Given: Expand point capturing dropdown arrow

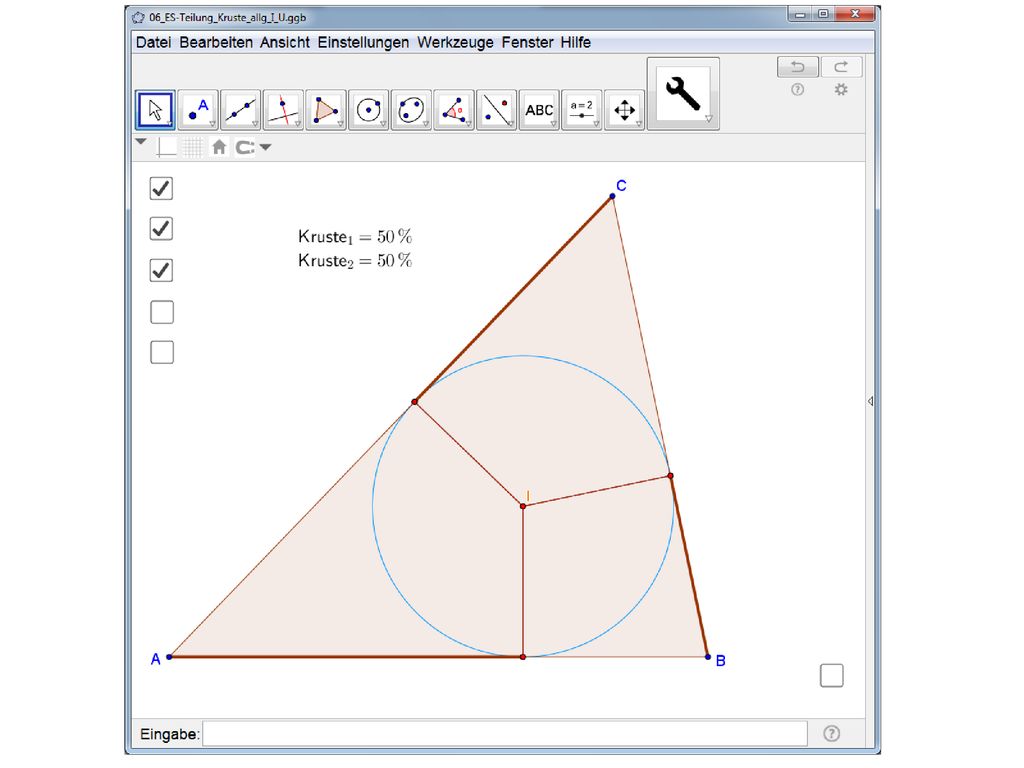Looking at the screenshot, I should (x=265, y=148).
